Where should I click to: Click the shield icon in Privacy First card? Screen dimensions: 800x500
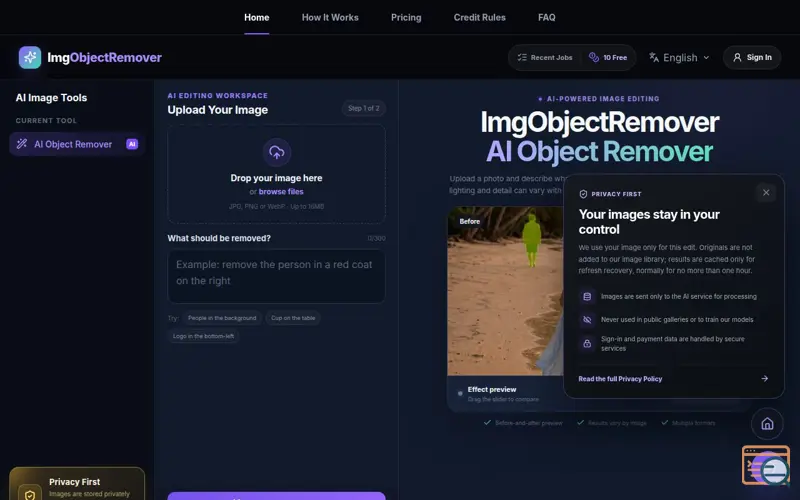tap(30, 493)
